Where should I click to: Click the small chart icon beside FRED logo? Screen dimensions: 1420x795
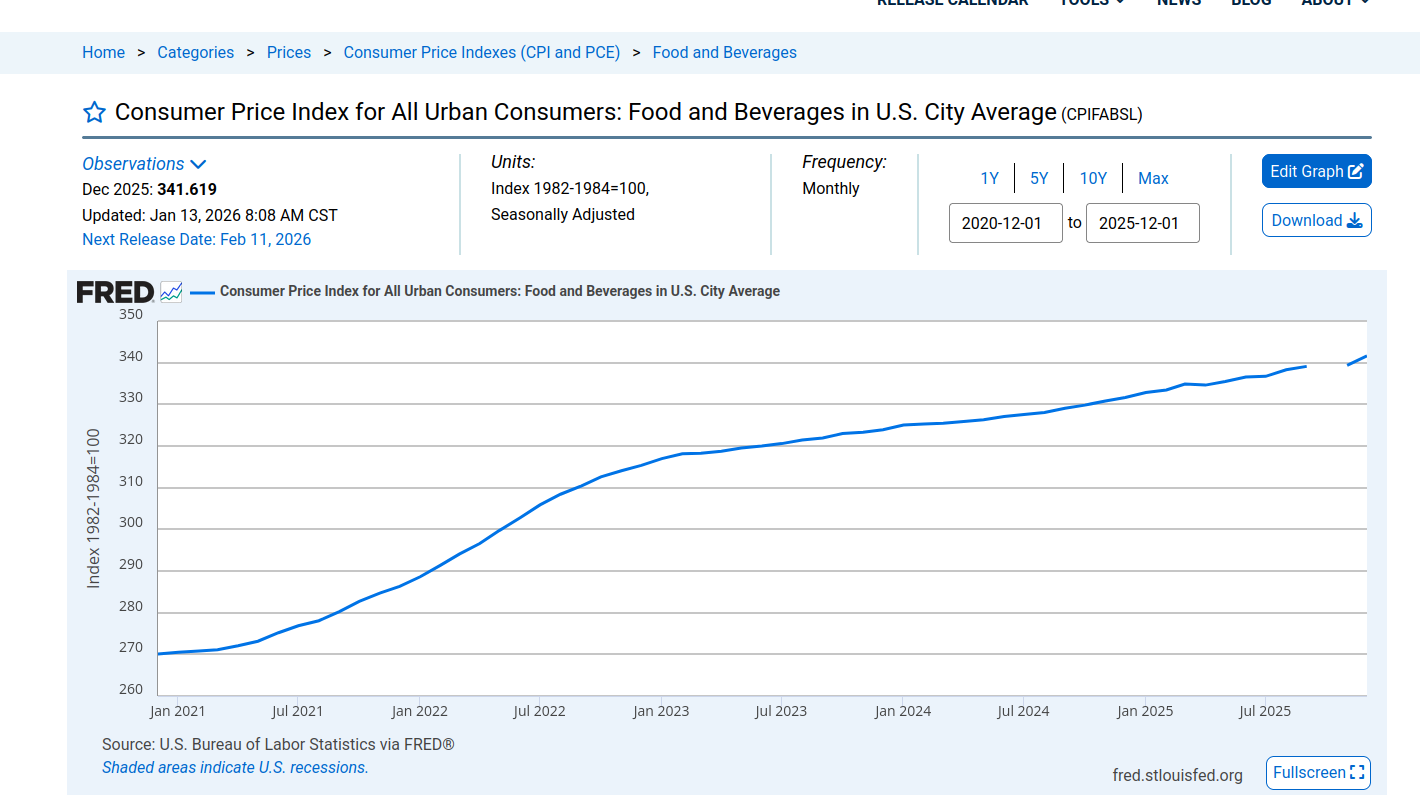[x=171, y=292]
